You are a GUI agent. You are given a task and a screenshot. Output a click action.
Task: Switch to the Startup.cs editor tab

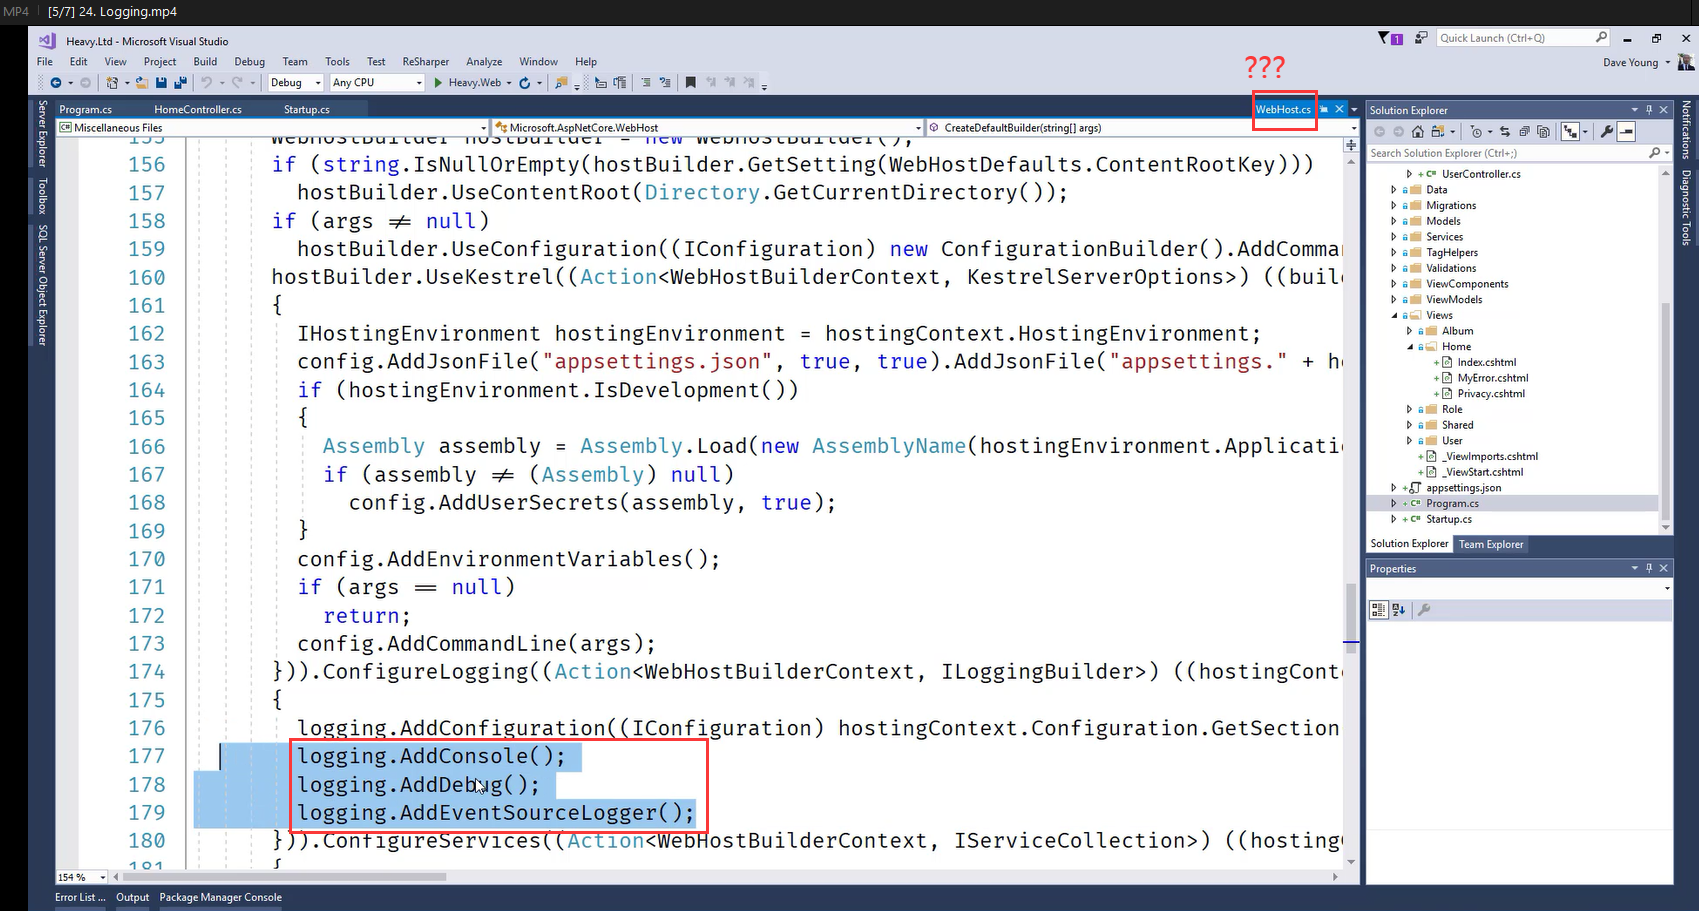(307, 109)
